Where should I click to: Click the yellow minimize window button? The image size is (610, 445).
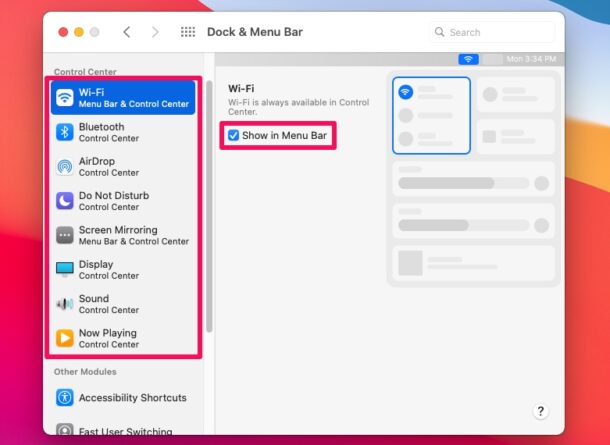79,32
